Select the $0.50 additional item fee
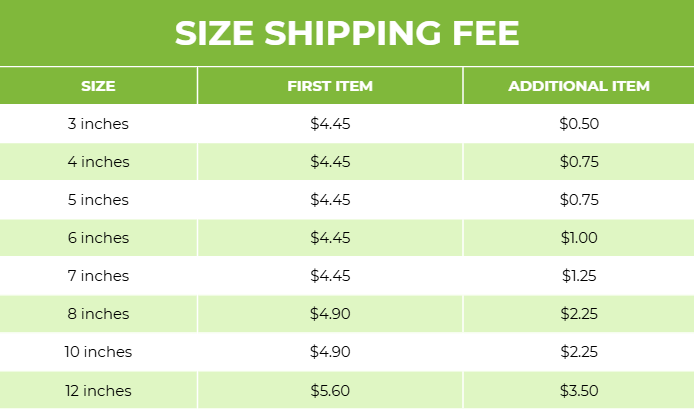This screenshot has width=694, height=409. 579,124
